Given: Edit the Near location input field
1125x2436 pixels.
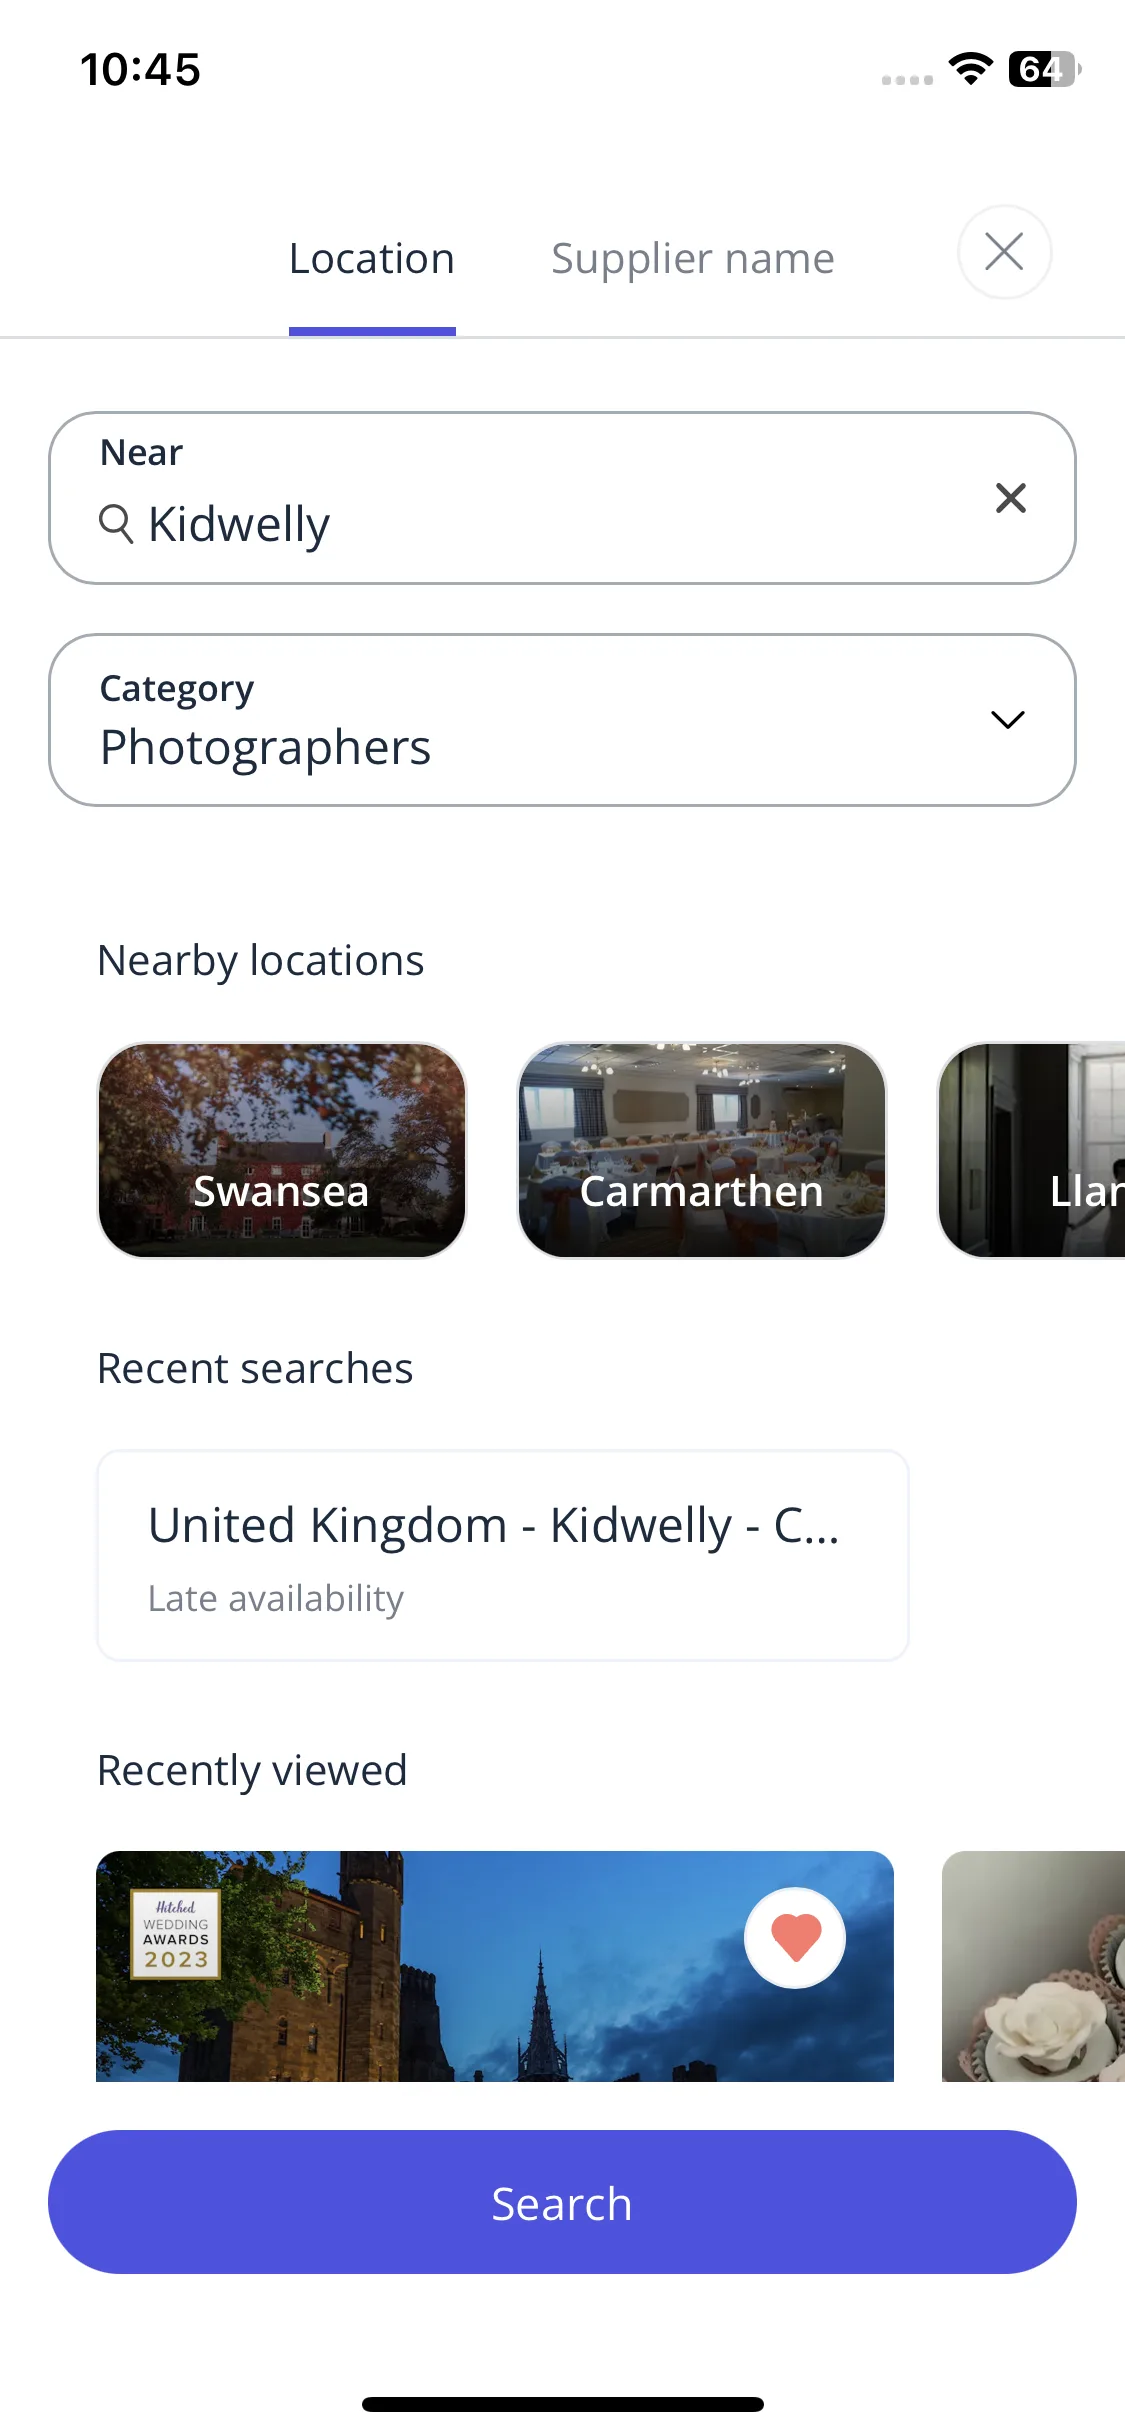Looking at the screenshot, I should coord(562,498).
